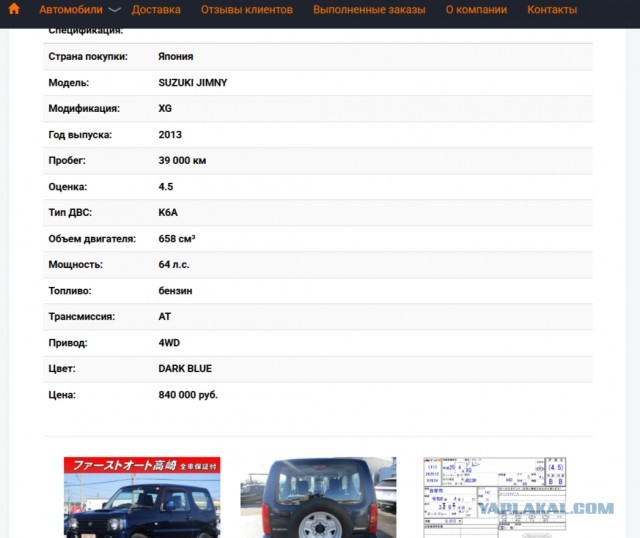Click the label Тип ДВС:
The image size is (640, 538).
point(70,212)
